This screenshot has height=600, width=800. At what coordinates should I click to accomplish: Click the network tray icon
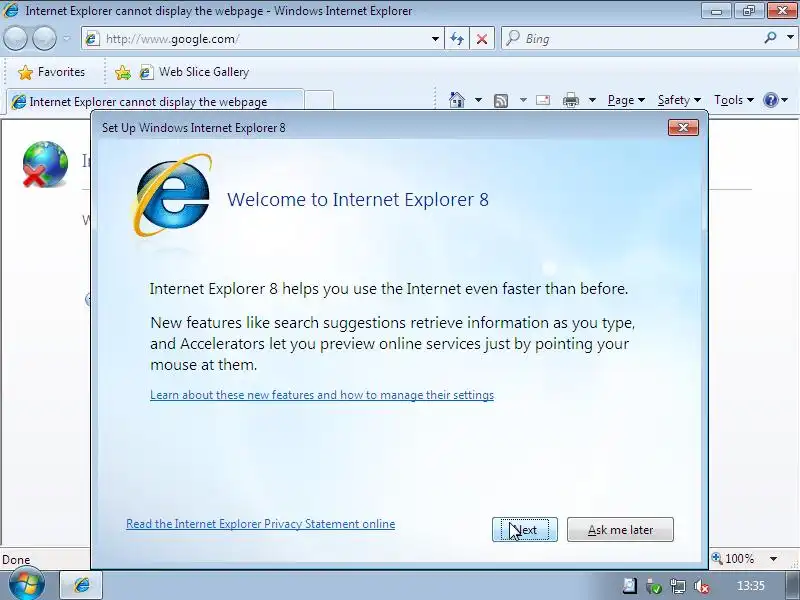(x=678, y=586)
